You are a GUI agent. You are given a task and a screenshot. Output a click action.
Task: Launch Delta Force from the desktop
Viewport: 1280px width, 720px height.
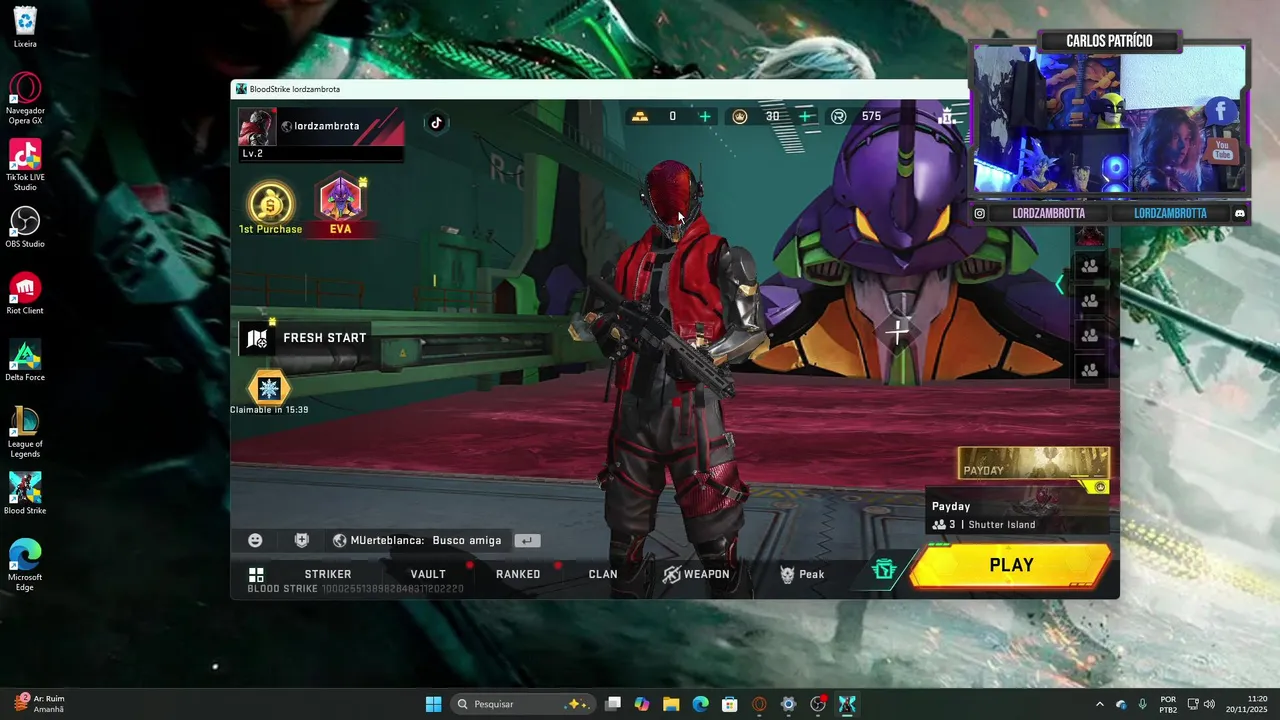click(25, 361)
